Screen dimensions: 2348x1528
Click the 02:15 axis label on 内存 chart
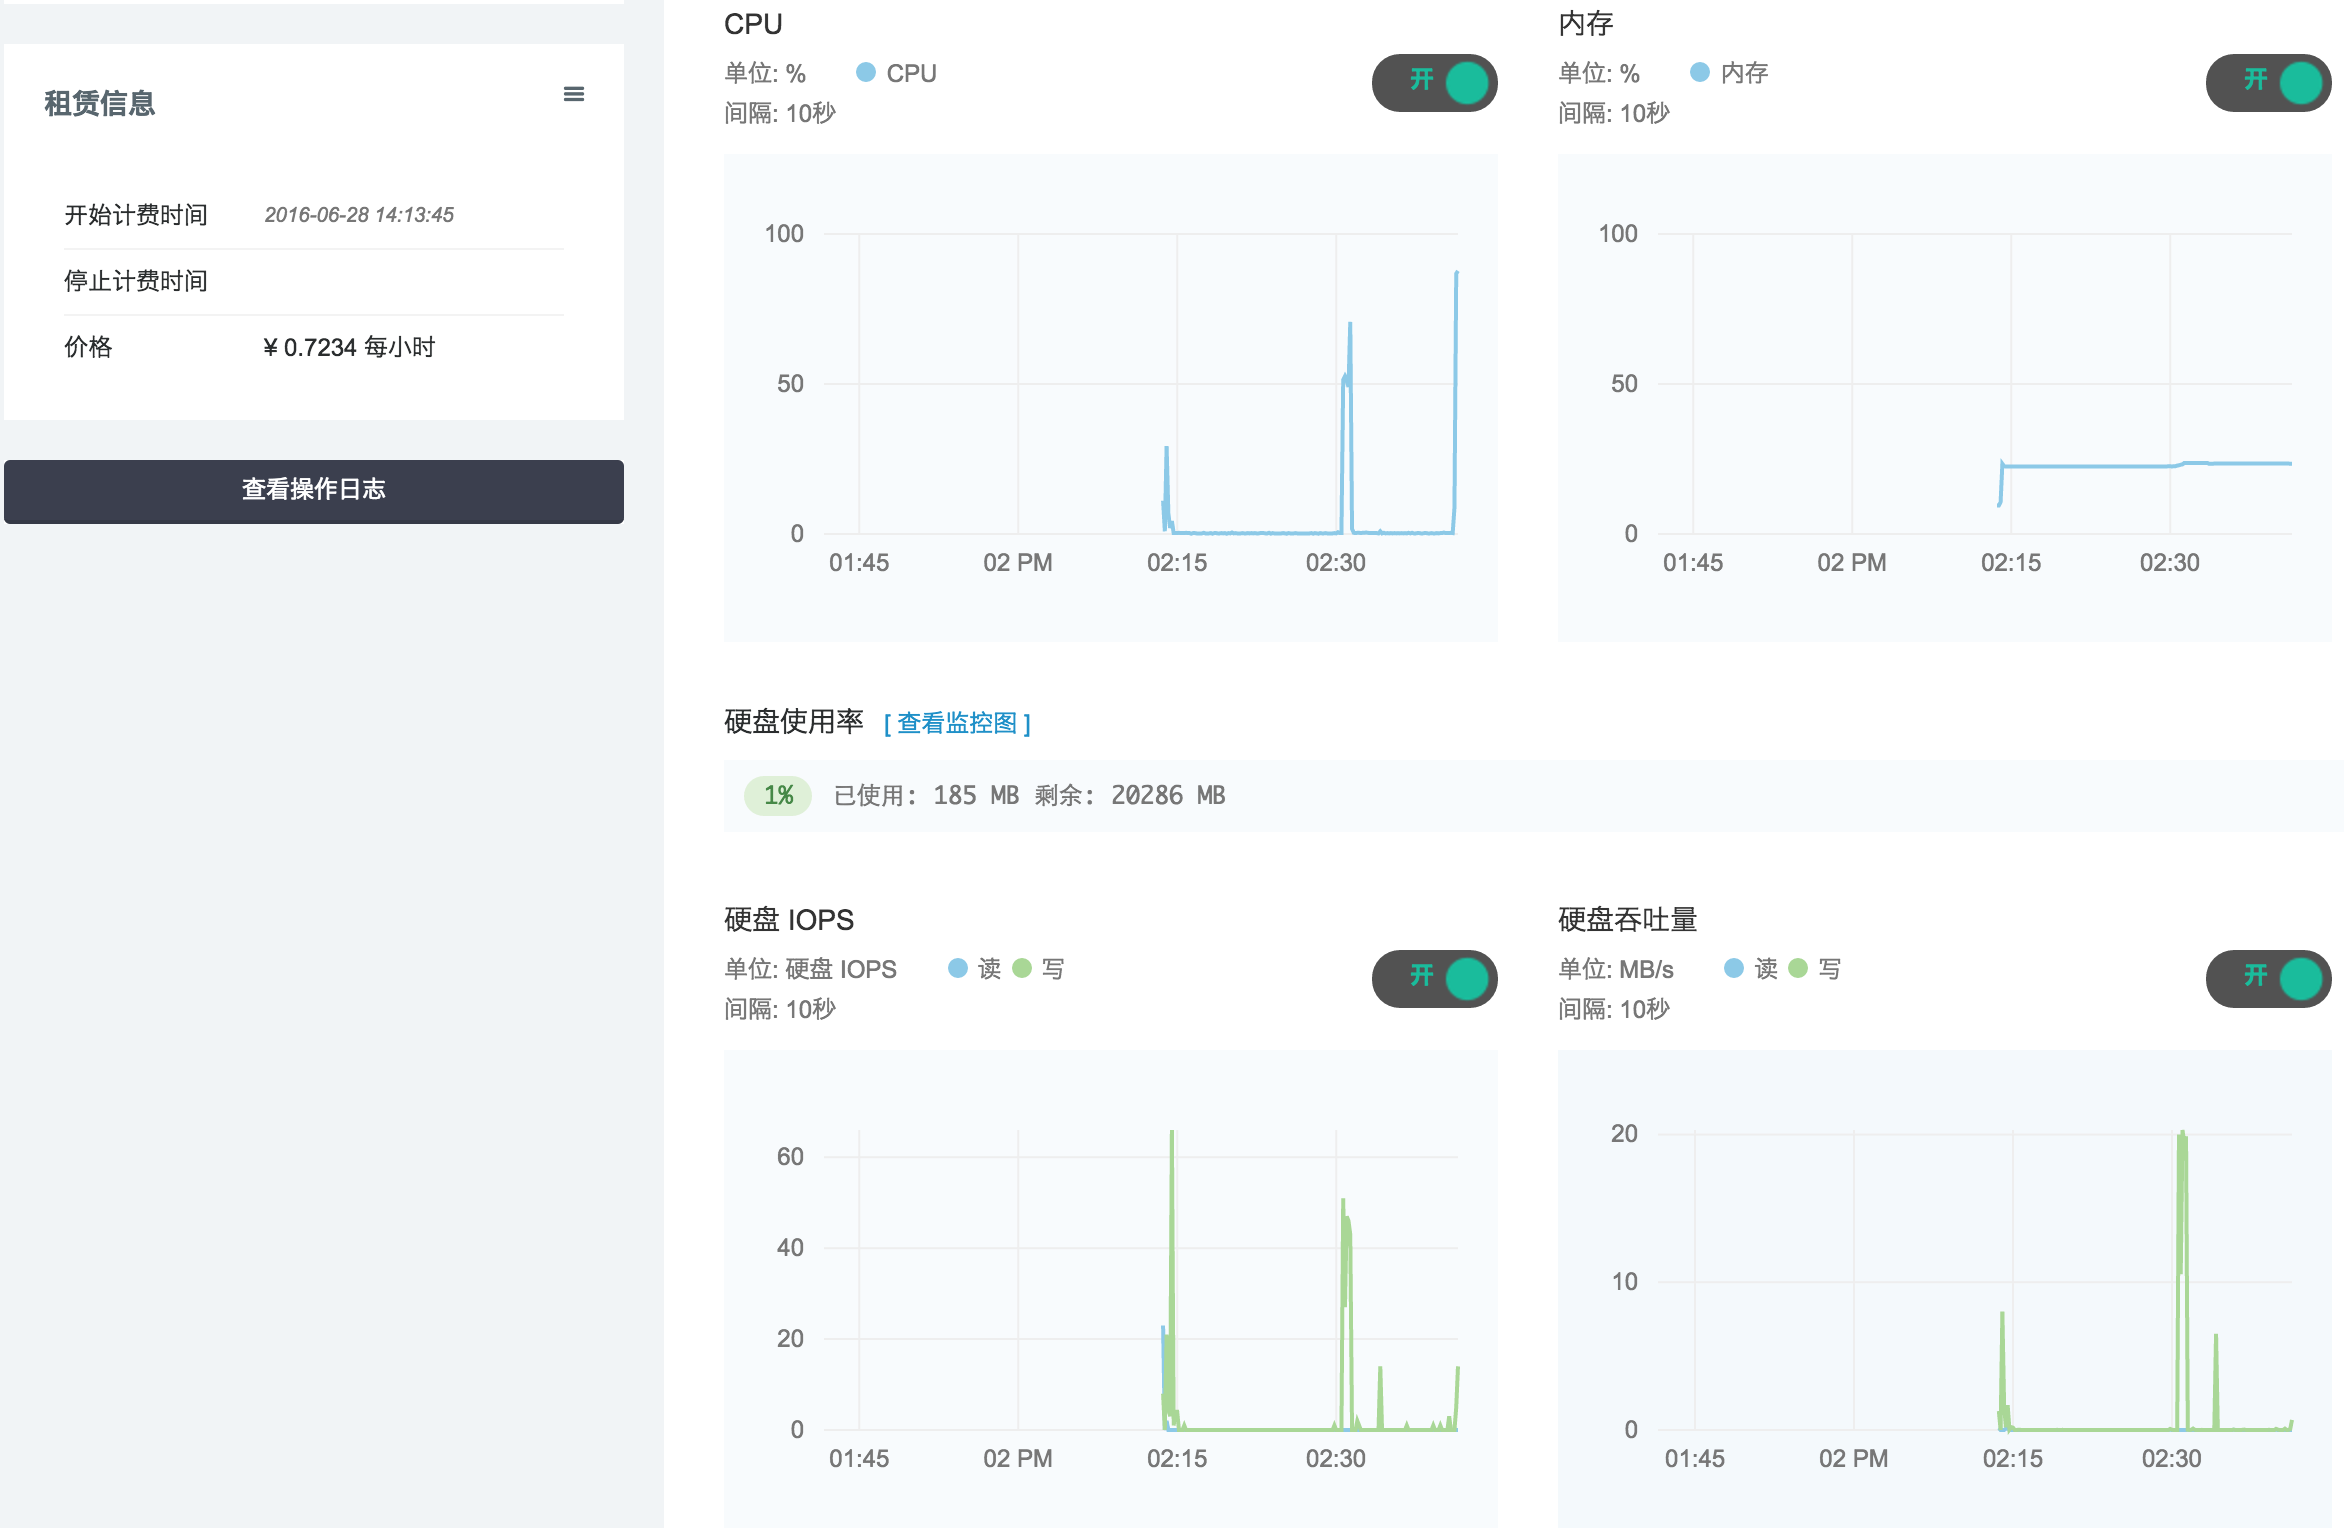[x=2011, y=563]
